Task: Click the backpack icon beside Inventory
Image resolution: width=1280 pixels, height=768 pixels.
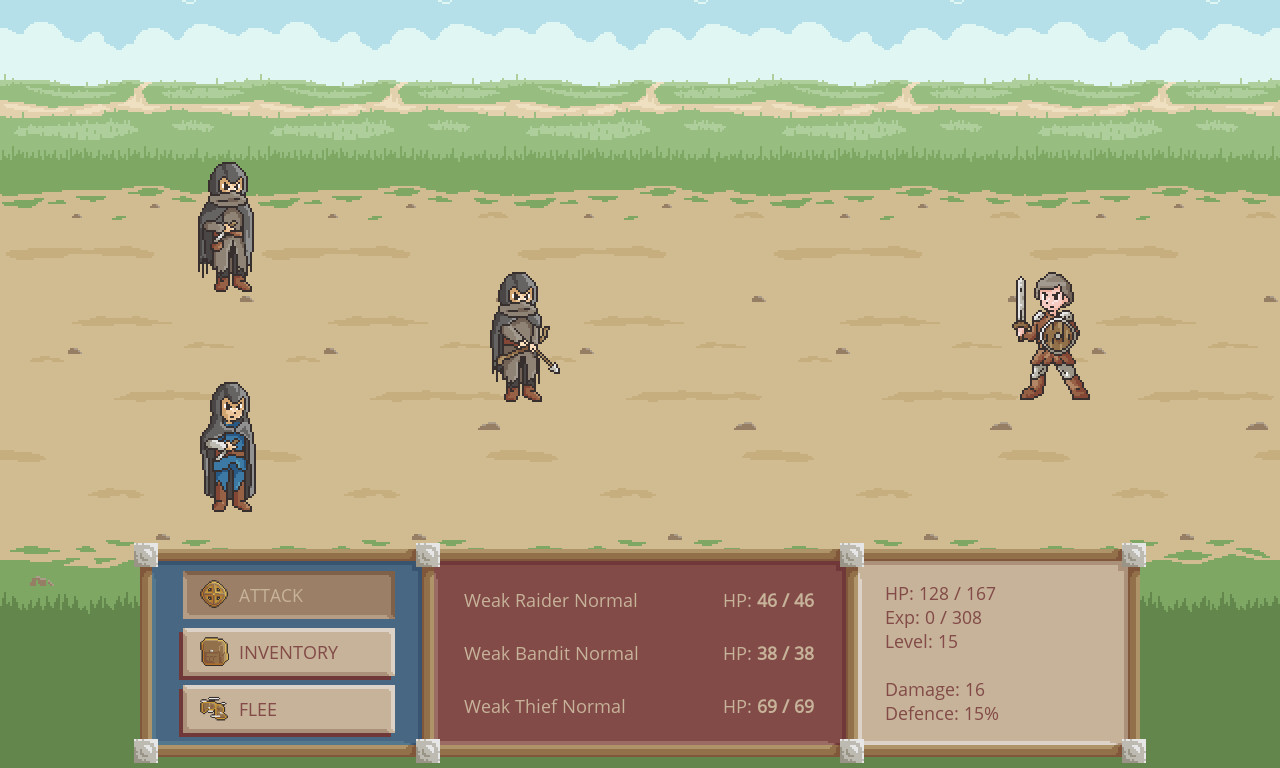Action: [213, 652]
